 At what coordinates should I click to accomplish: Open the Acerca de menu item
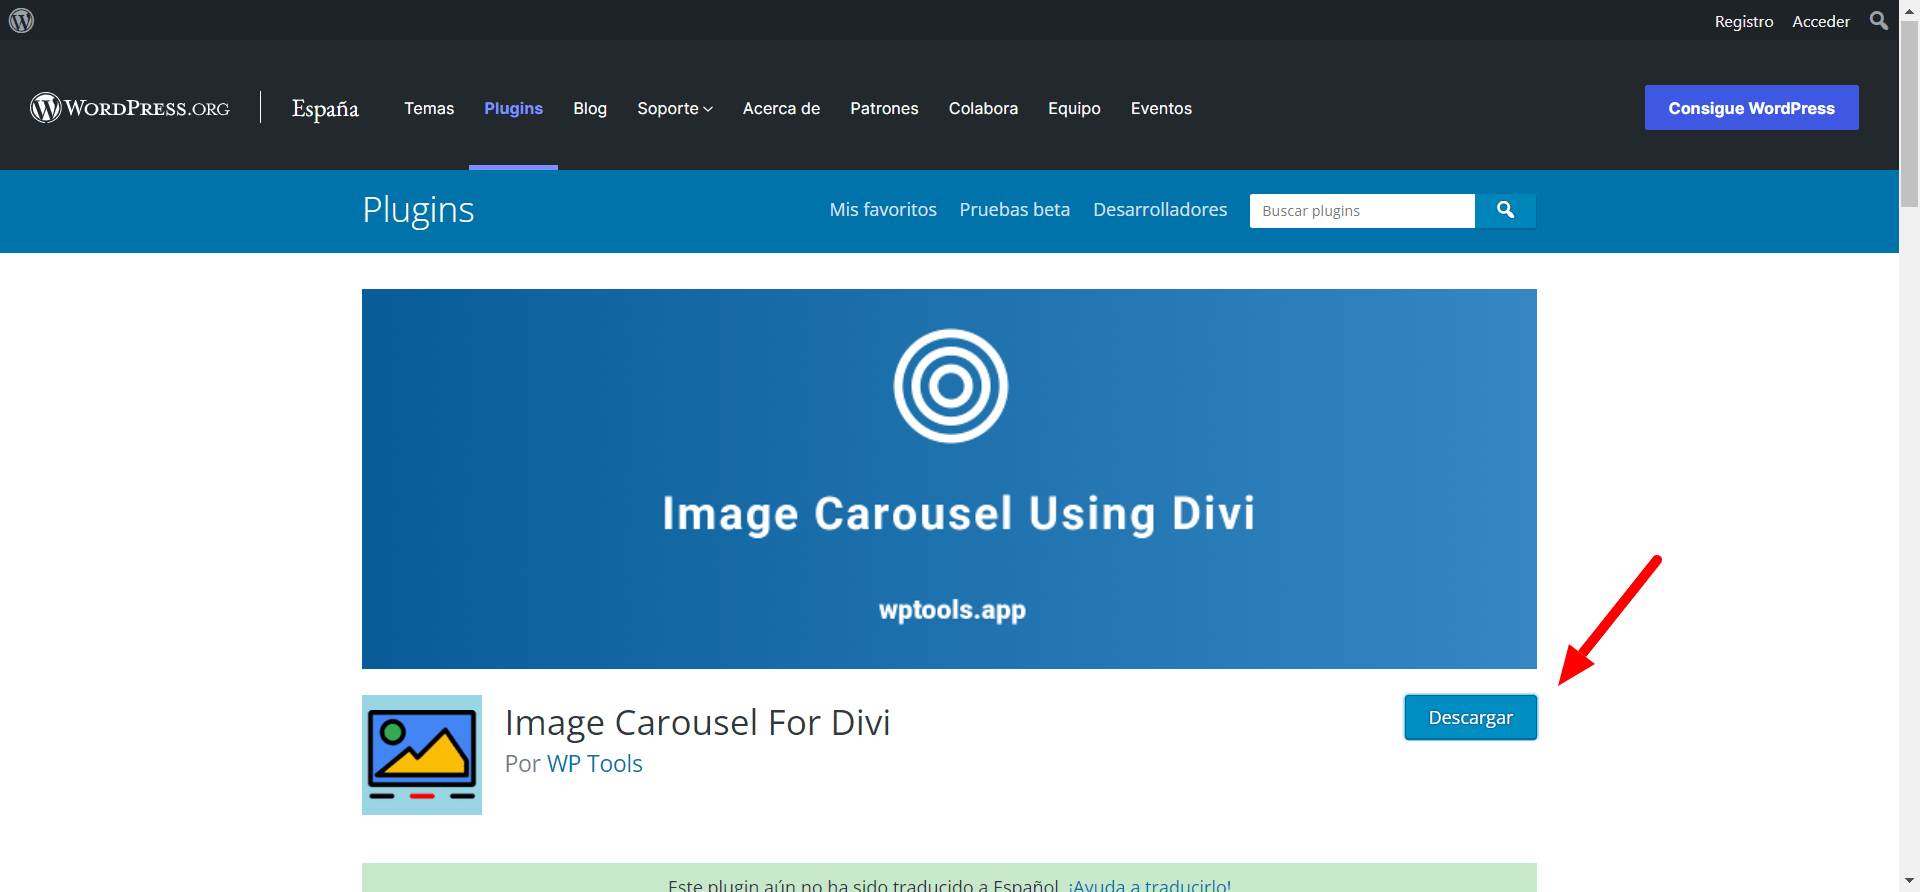point(781,108)
